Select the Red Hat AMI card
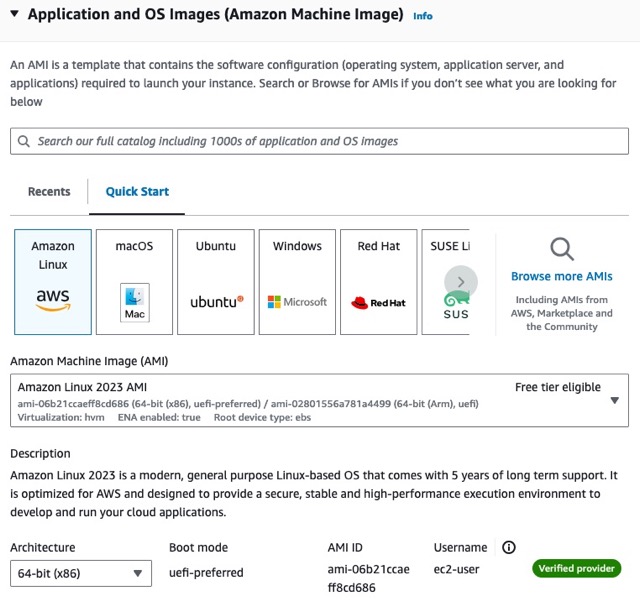Image resolution: width=640 pixels, height=607 pixels. coord(378,282)
